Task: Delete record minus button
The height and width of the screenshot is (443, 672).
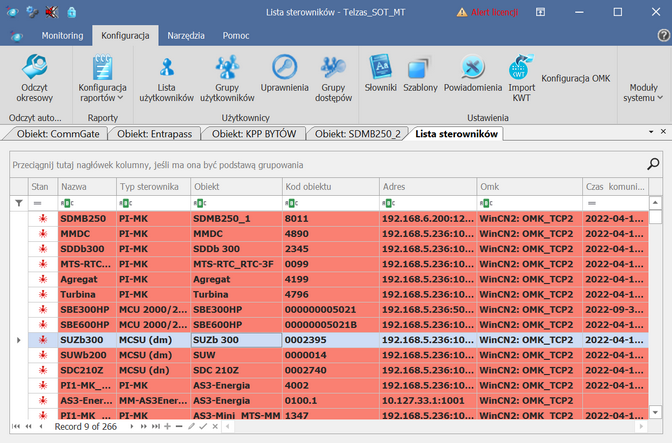Action: click(179, 426)
